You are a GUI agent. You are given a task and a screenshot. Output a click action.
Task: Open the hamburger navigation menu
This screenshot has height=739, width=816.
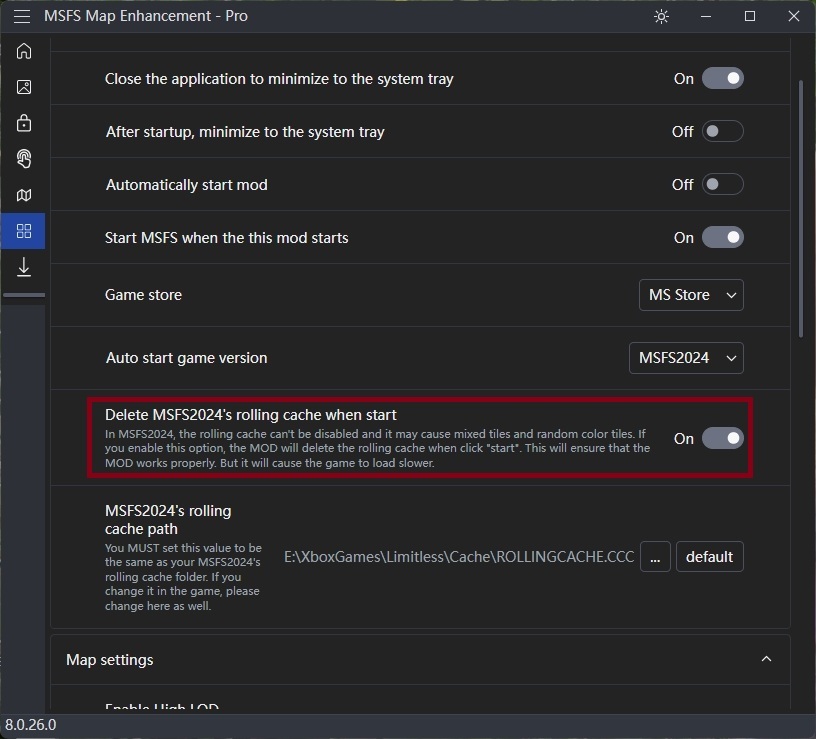click(x=22, y=16)
